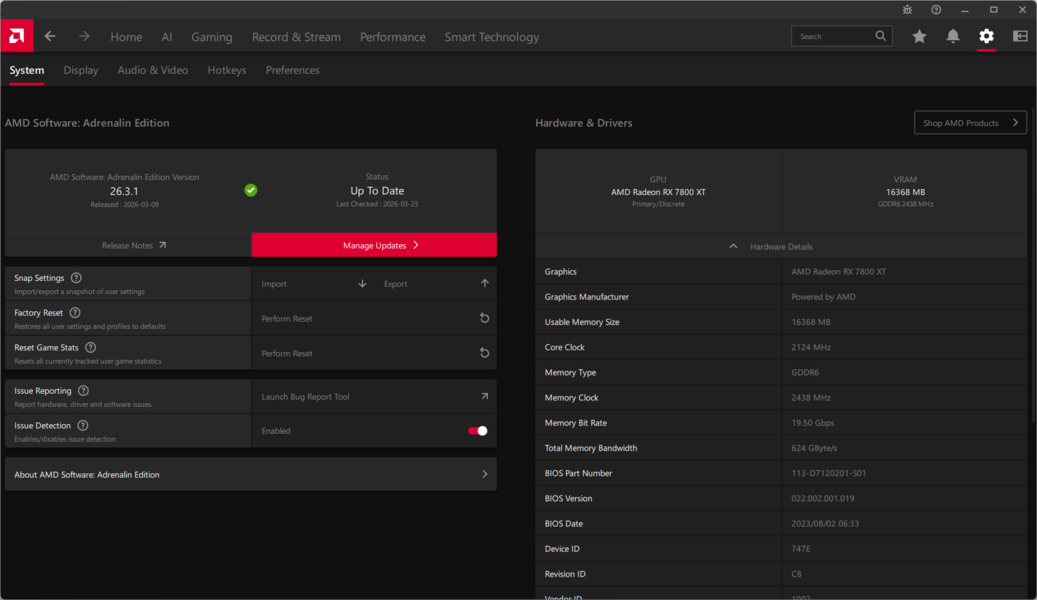Click the AMD logo home icon
1037x600 pixels.
(x=16, y=37)
